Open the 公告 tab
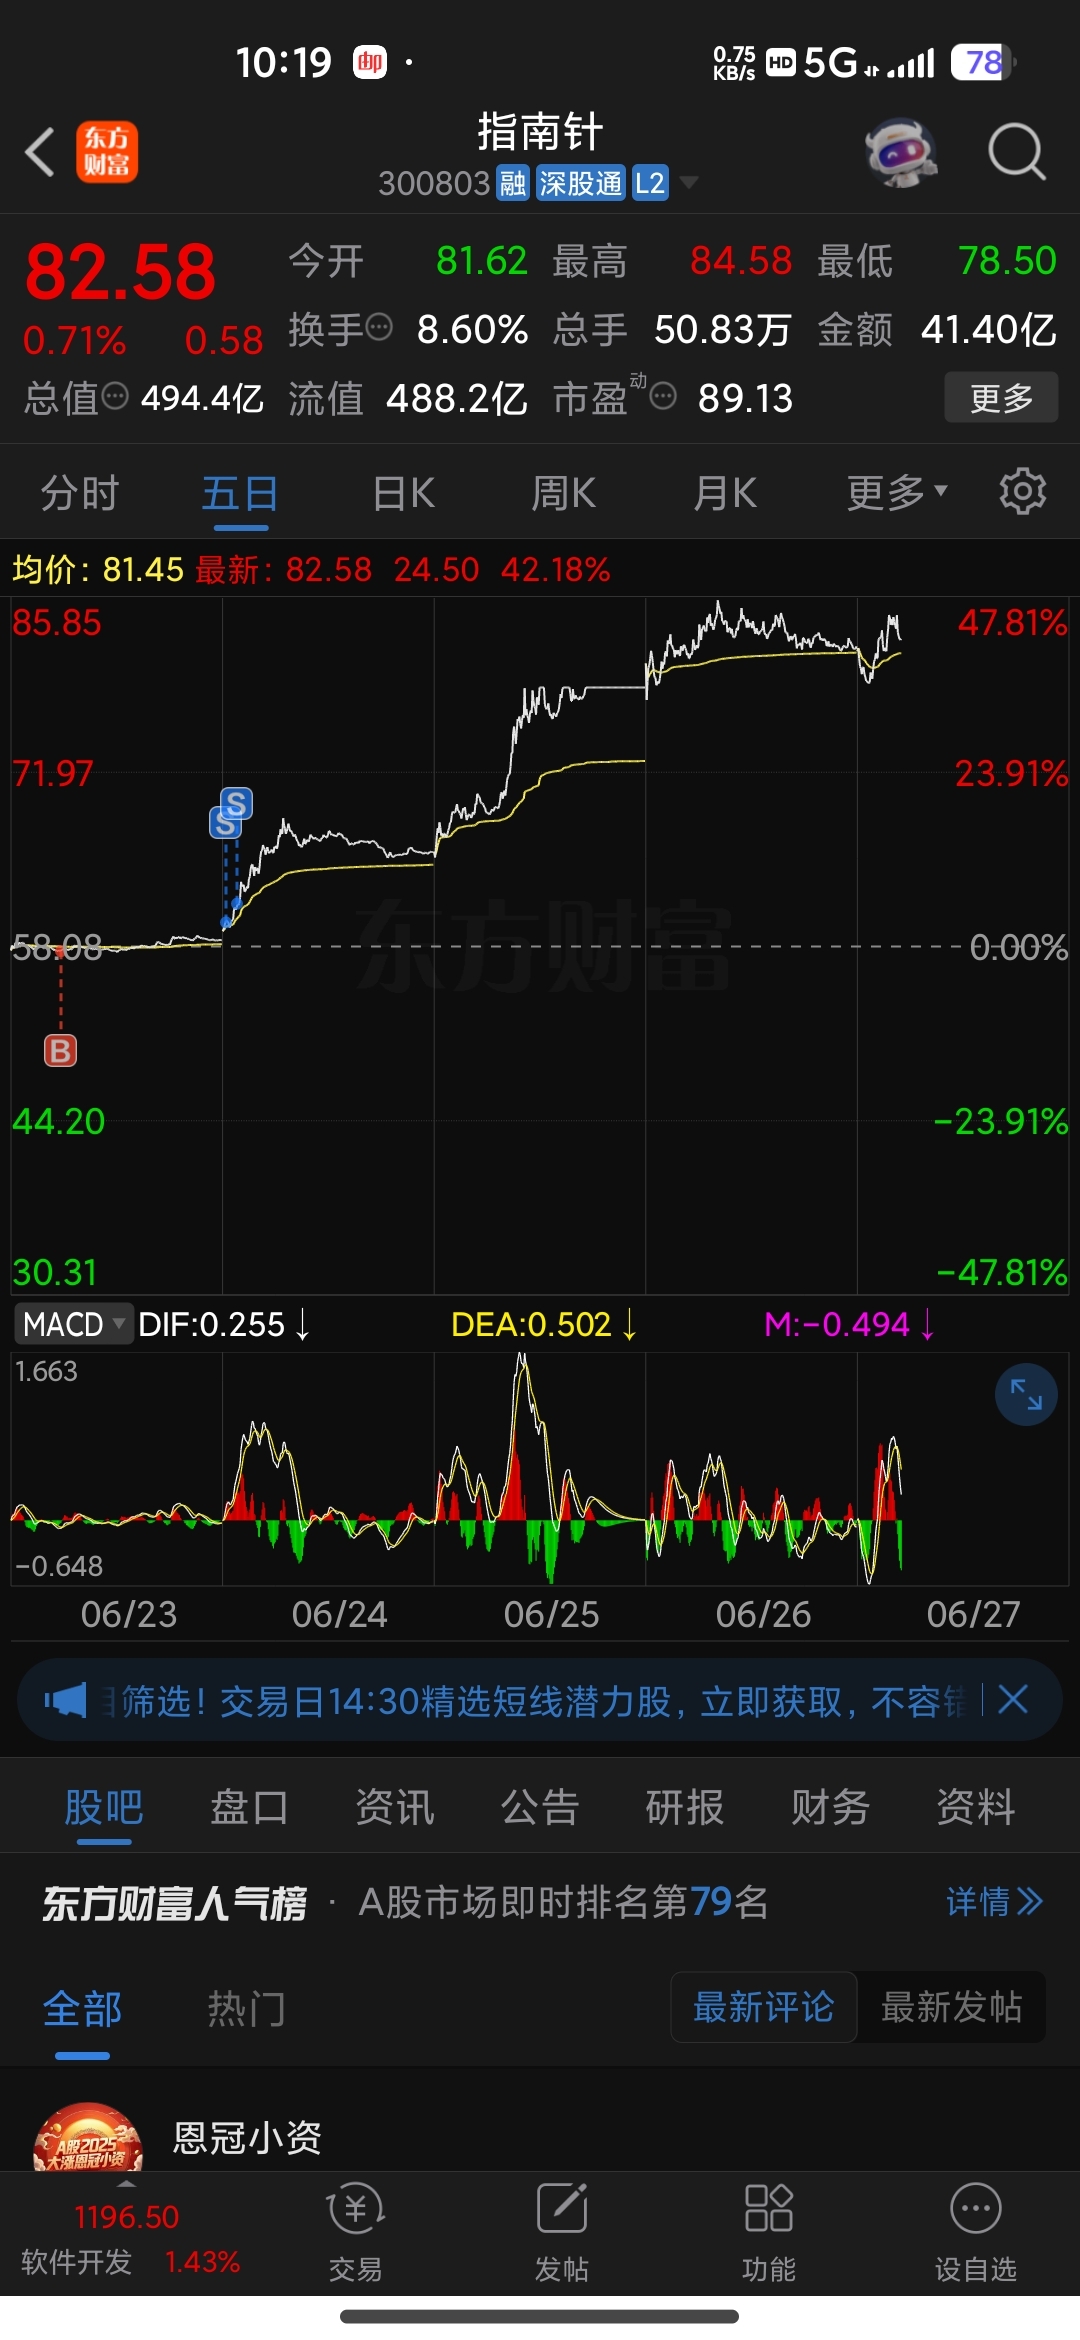The width and height of the screenshot is (1080, 2340). pyautogui.click(x=540, y=1807)
